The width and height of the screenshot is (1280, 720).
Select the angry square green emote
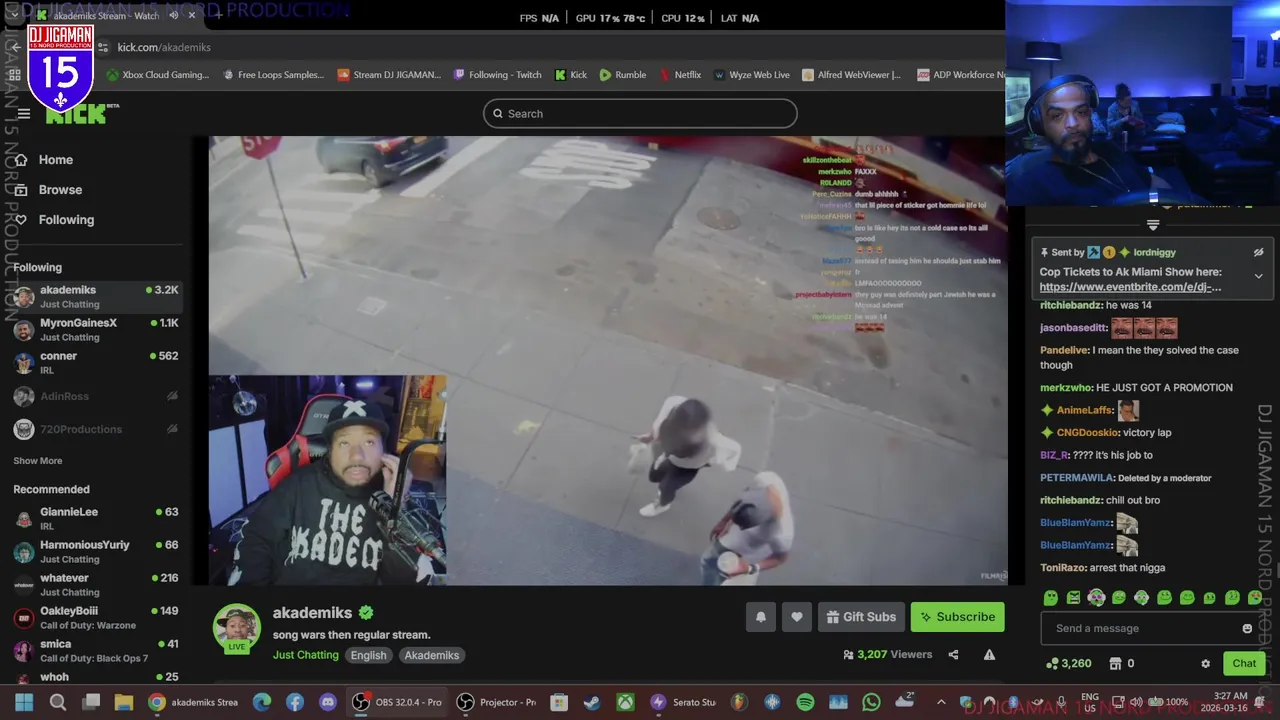[x=1073, y=598]
